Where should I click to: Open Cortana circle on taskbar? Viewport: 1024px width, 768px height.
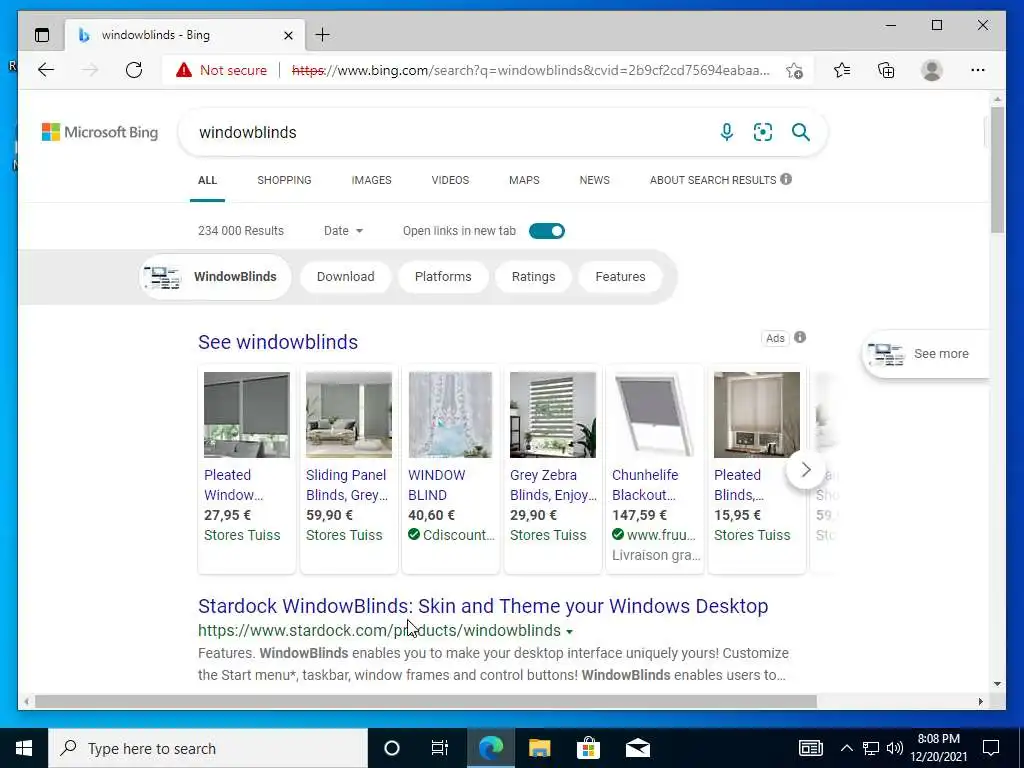click(392, 748)
